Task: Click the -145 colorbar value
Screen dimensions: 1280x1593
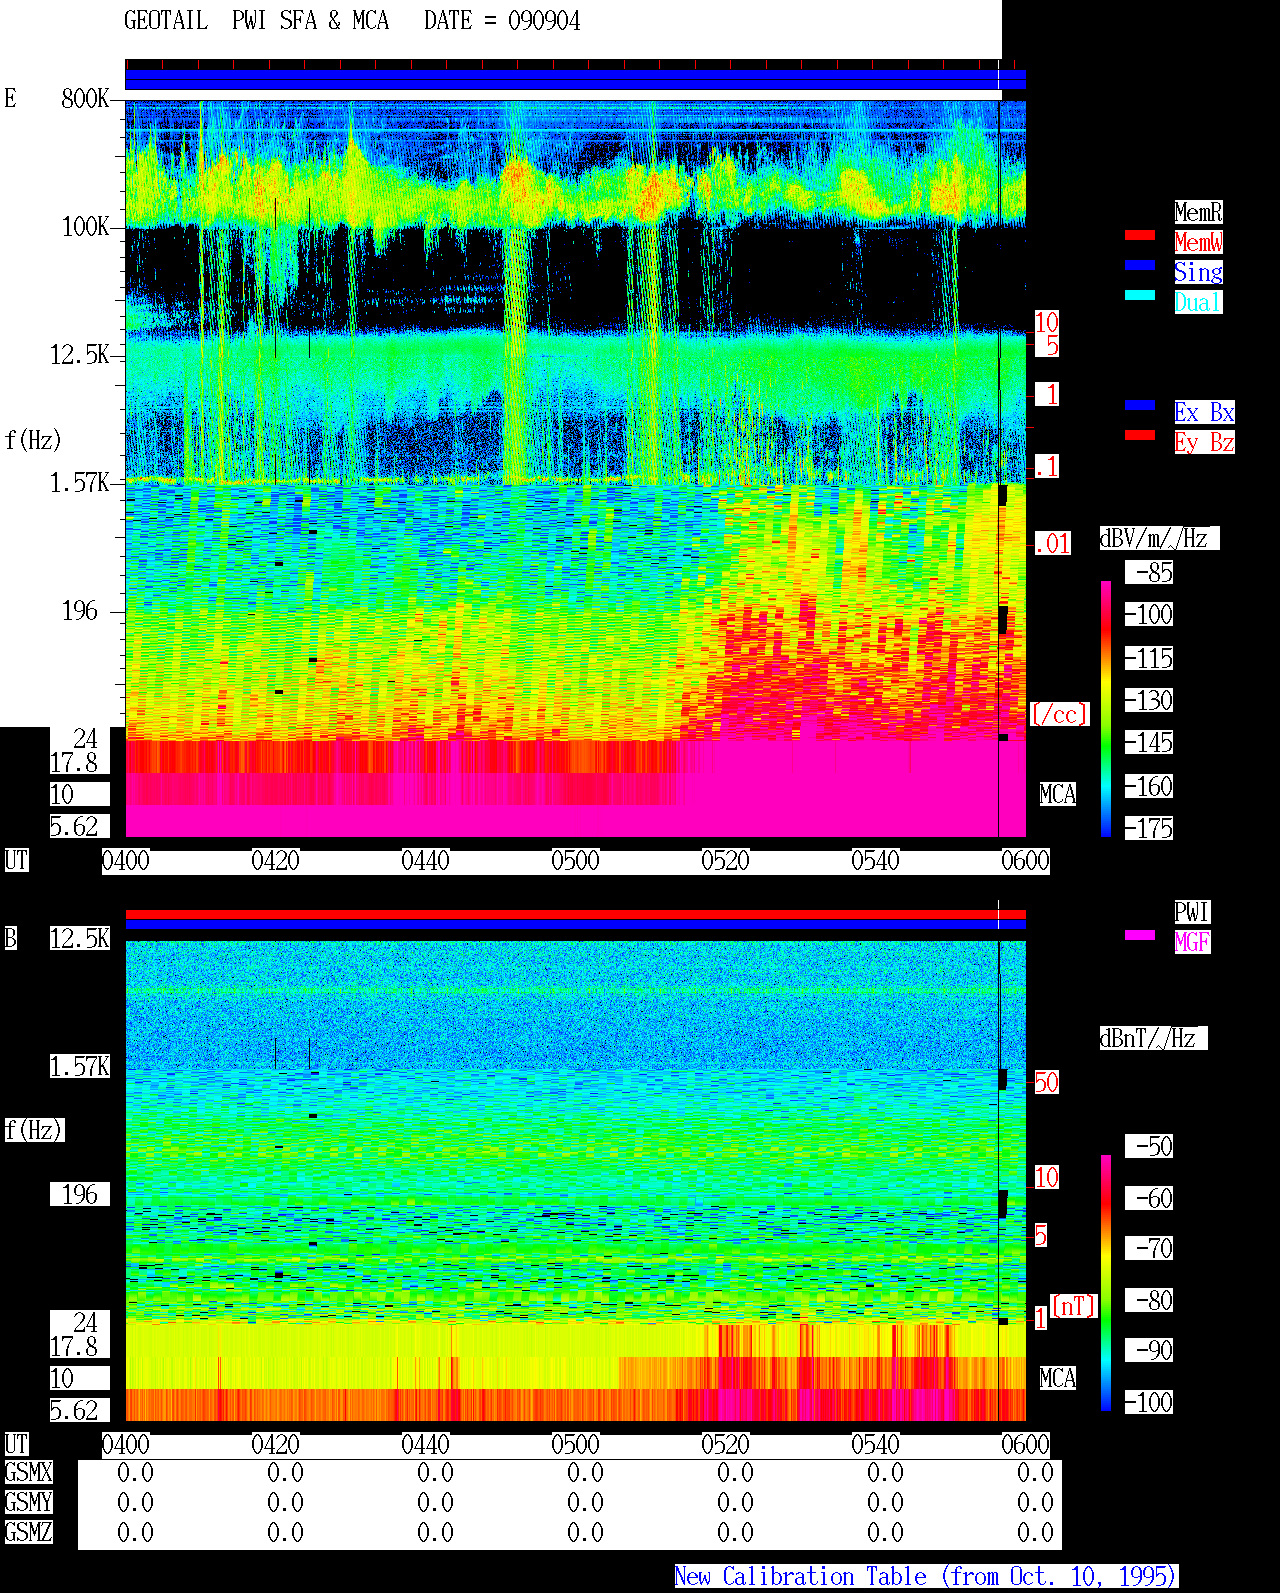Action: pos(1149,743)
